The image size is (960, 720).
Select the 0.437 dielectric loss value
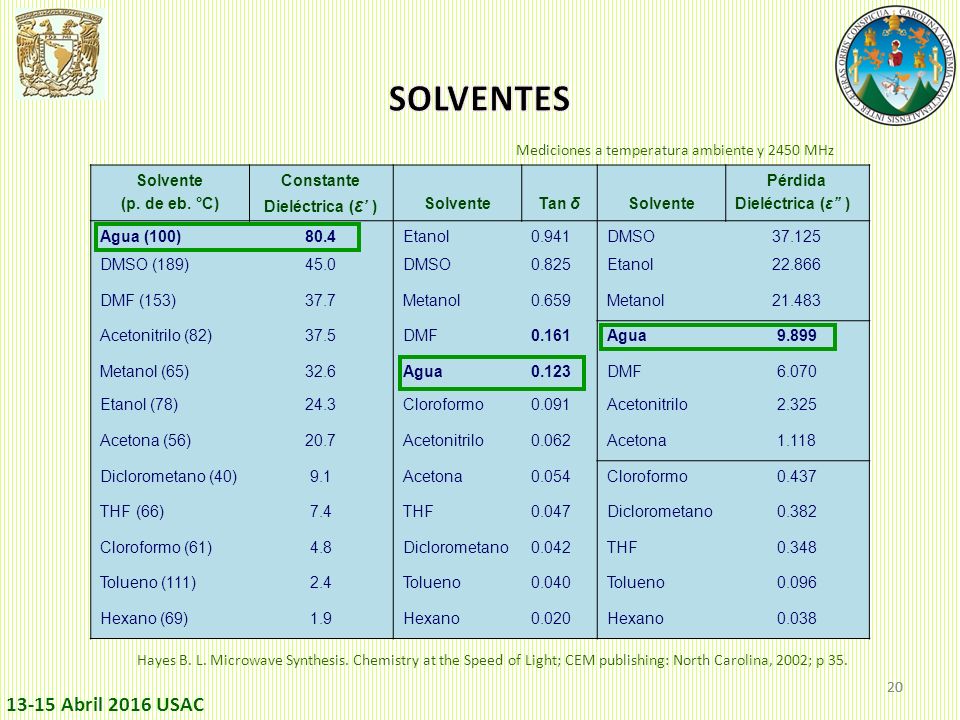tap(797, 476)
